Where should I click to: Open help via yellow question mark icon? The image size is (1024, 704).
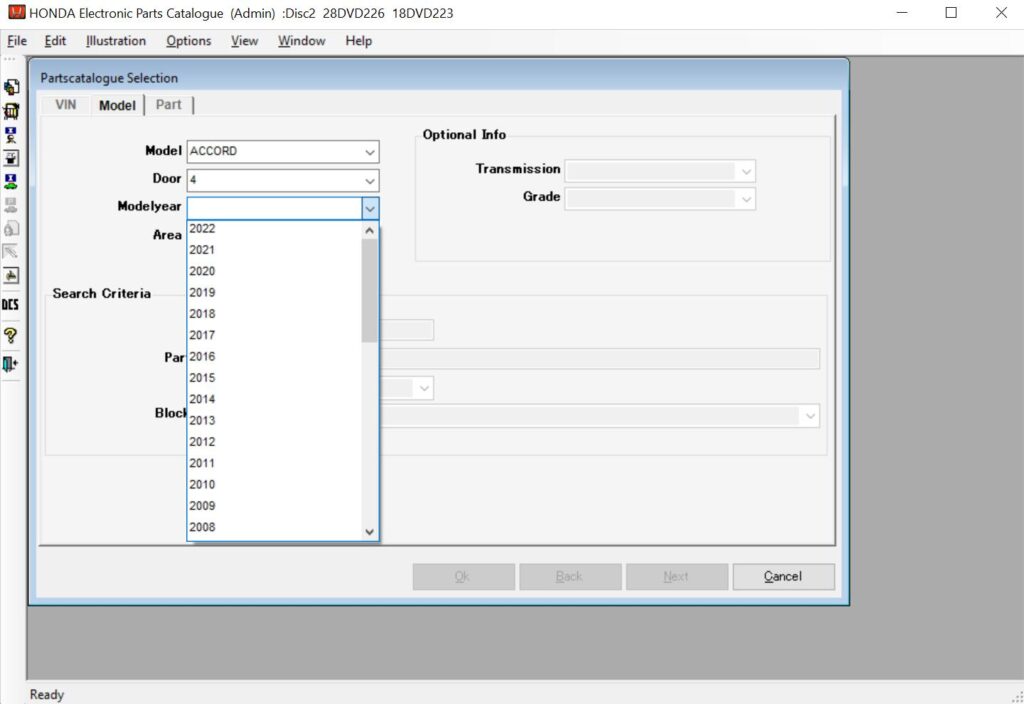click(x=10, y=335)
